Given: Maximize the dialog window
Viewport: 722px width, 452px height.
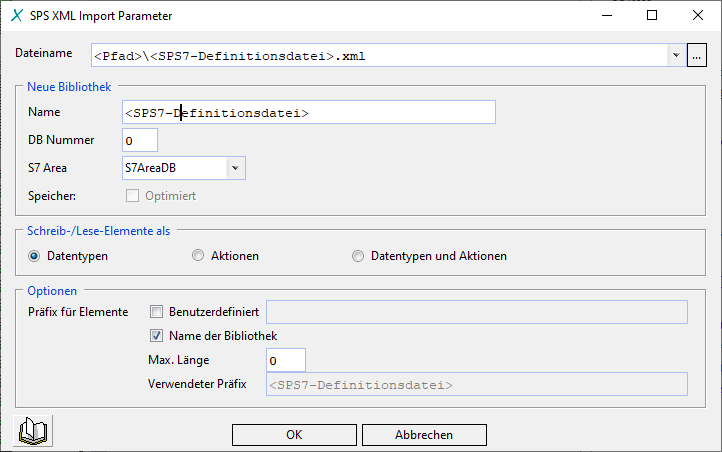Looking at the screenshot, I should tap(651, 16).
